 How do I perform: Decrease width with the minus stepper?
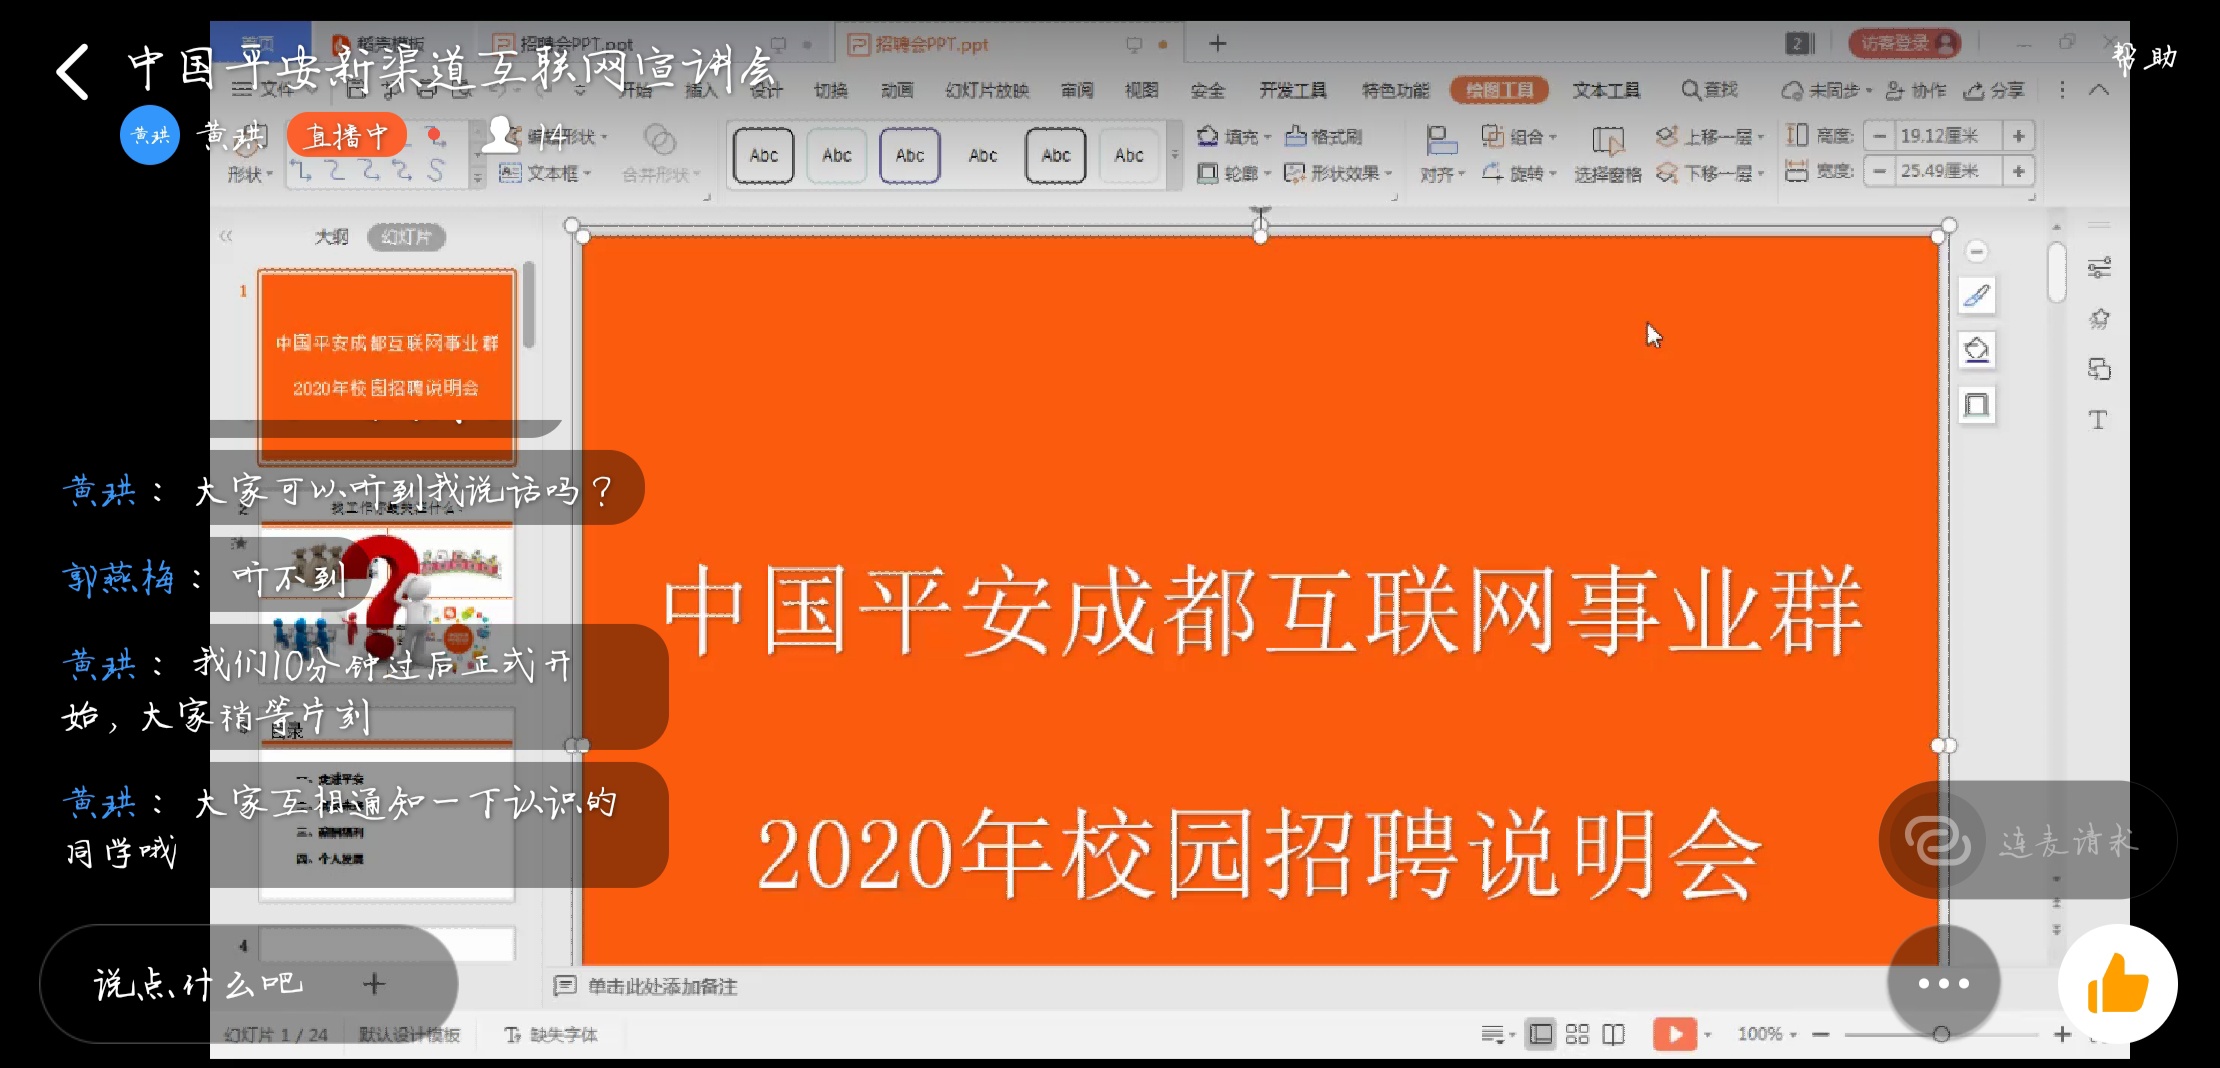tap(1880, 171)
